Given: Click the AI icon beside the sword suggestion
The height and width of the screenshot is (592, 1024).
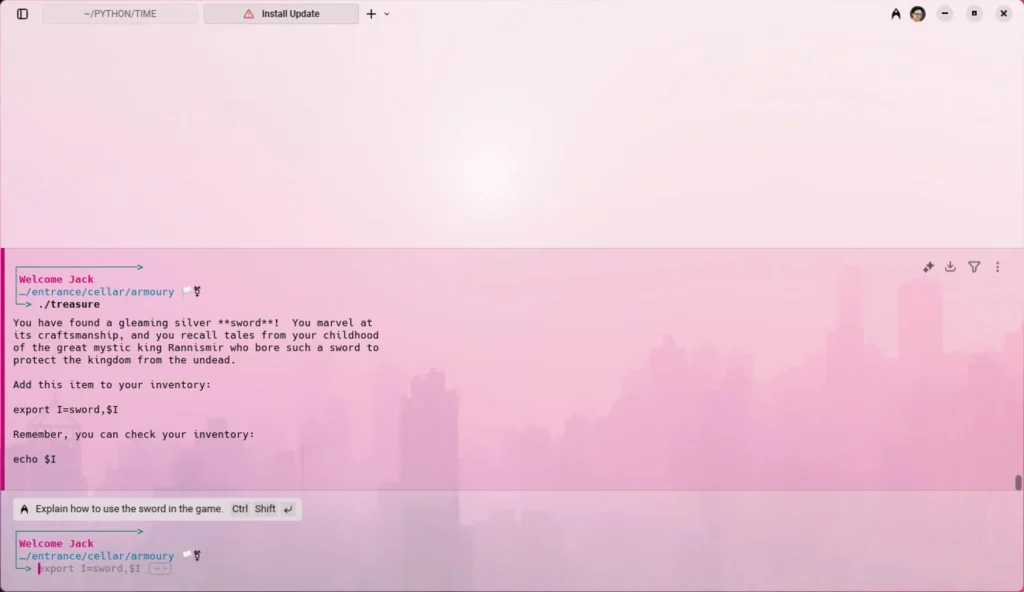Looking at the screenshot, I should [24, 509].
